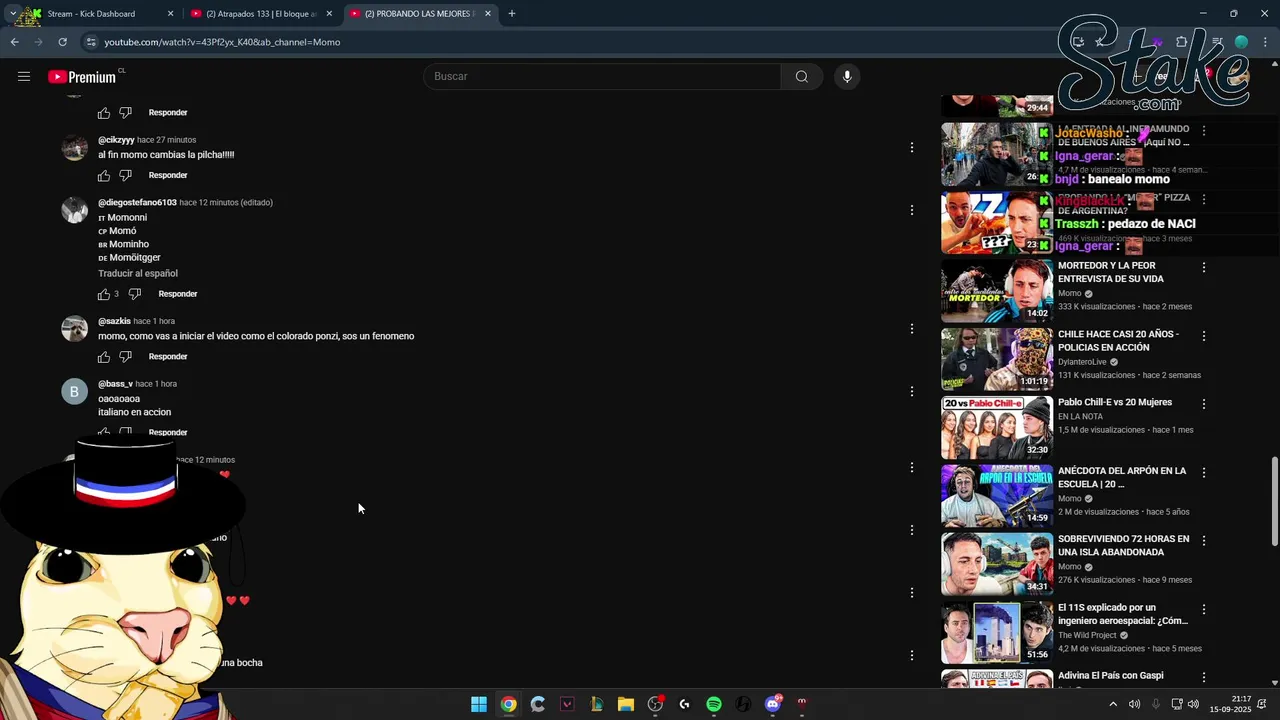Screen dimensions: 1280x720
Task: Click the page vertical scrollbar thumb
Action: point(1274,501)
